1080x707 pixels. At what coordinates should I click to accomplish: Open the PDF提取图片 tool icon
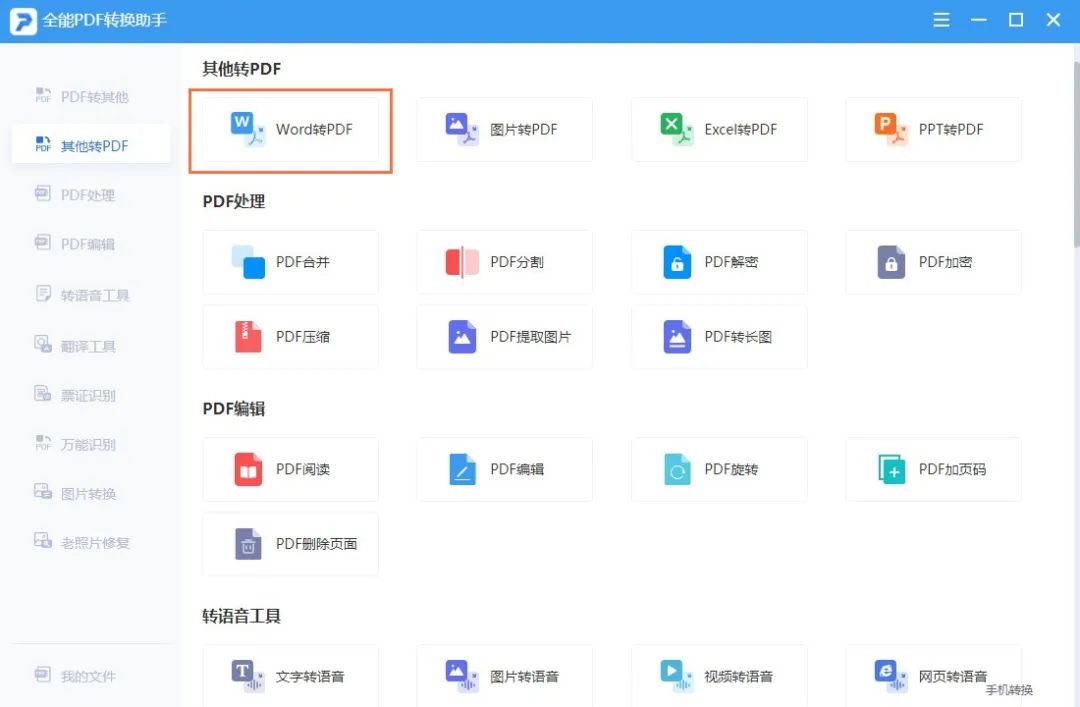(462, 336)
